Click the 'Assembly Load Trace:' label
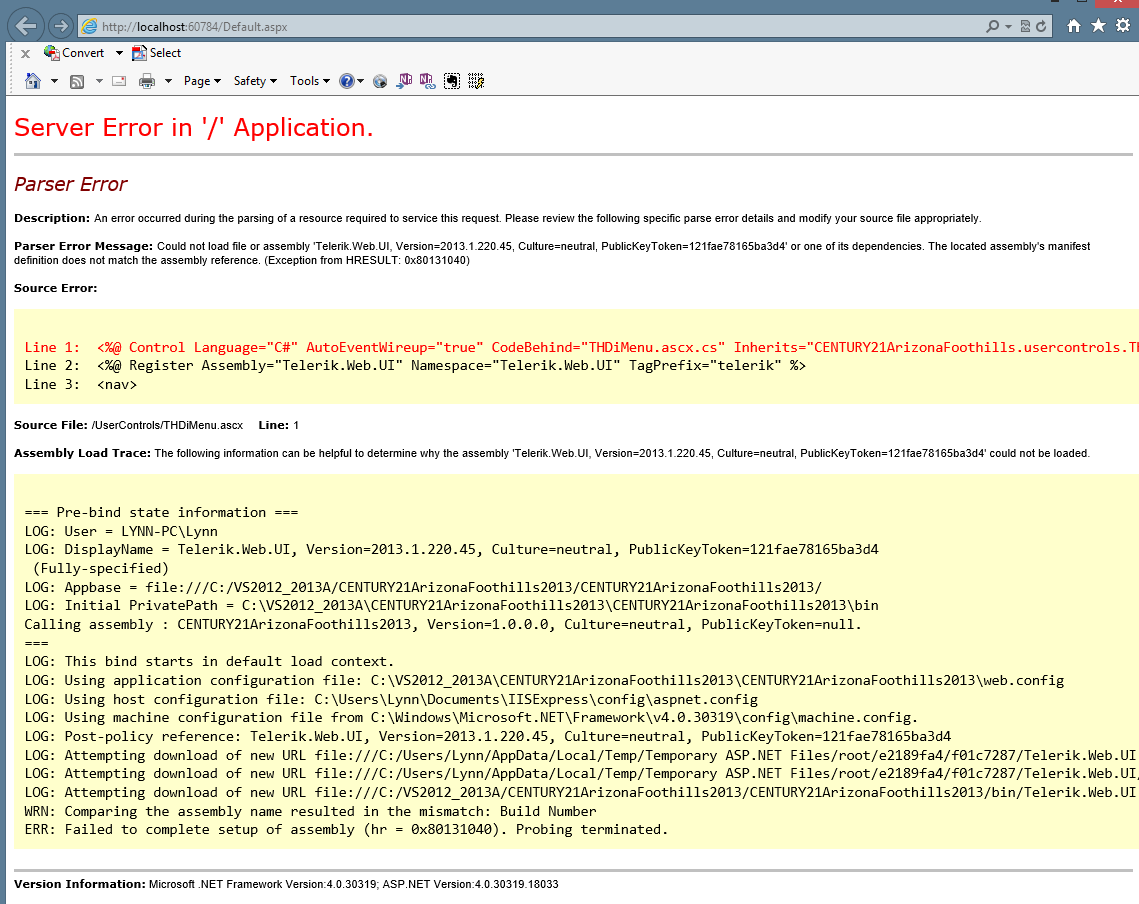This screenshot has width=1139, height=904. (82, 453)
